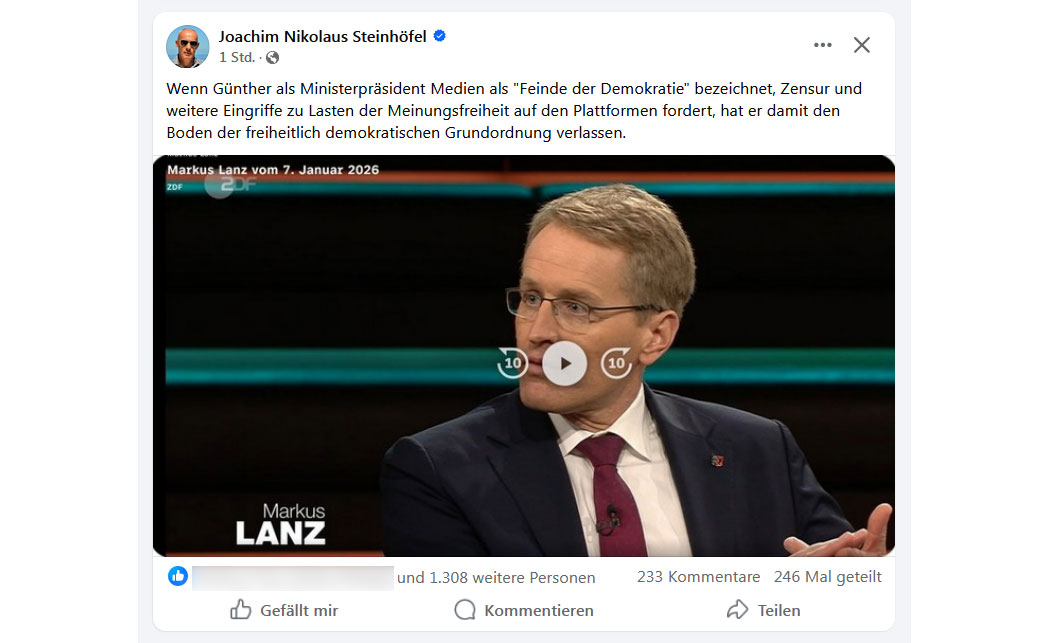
Task: Click the globe public-audience icon
Action: coord(273,58)
